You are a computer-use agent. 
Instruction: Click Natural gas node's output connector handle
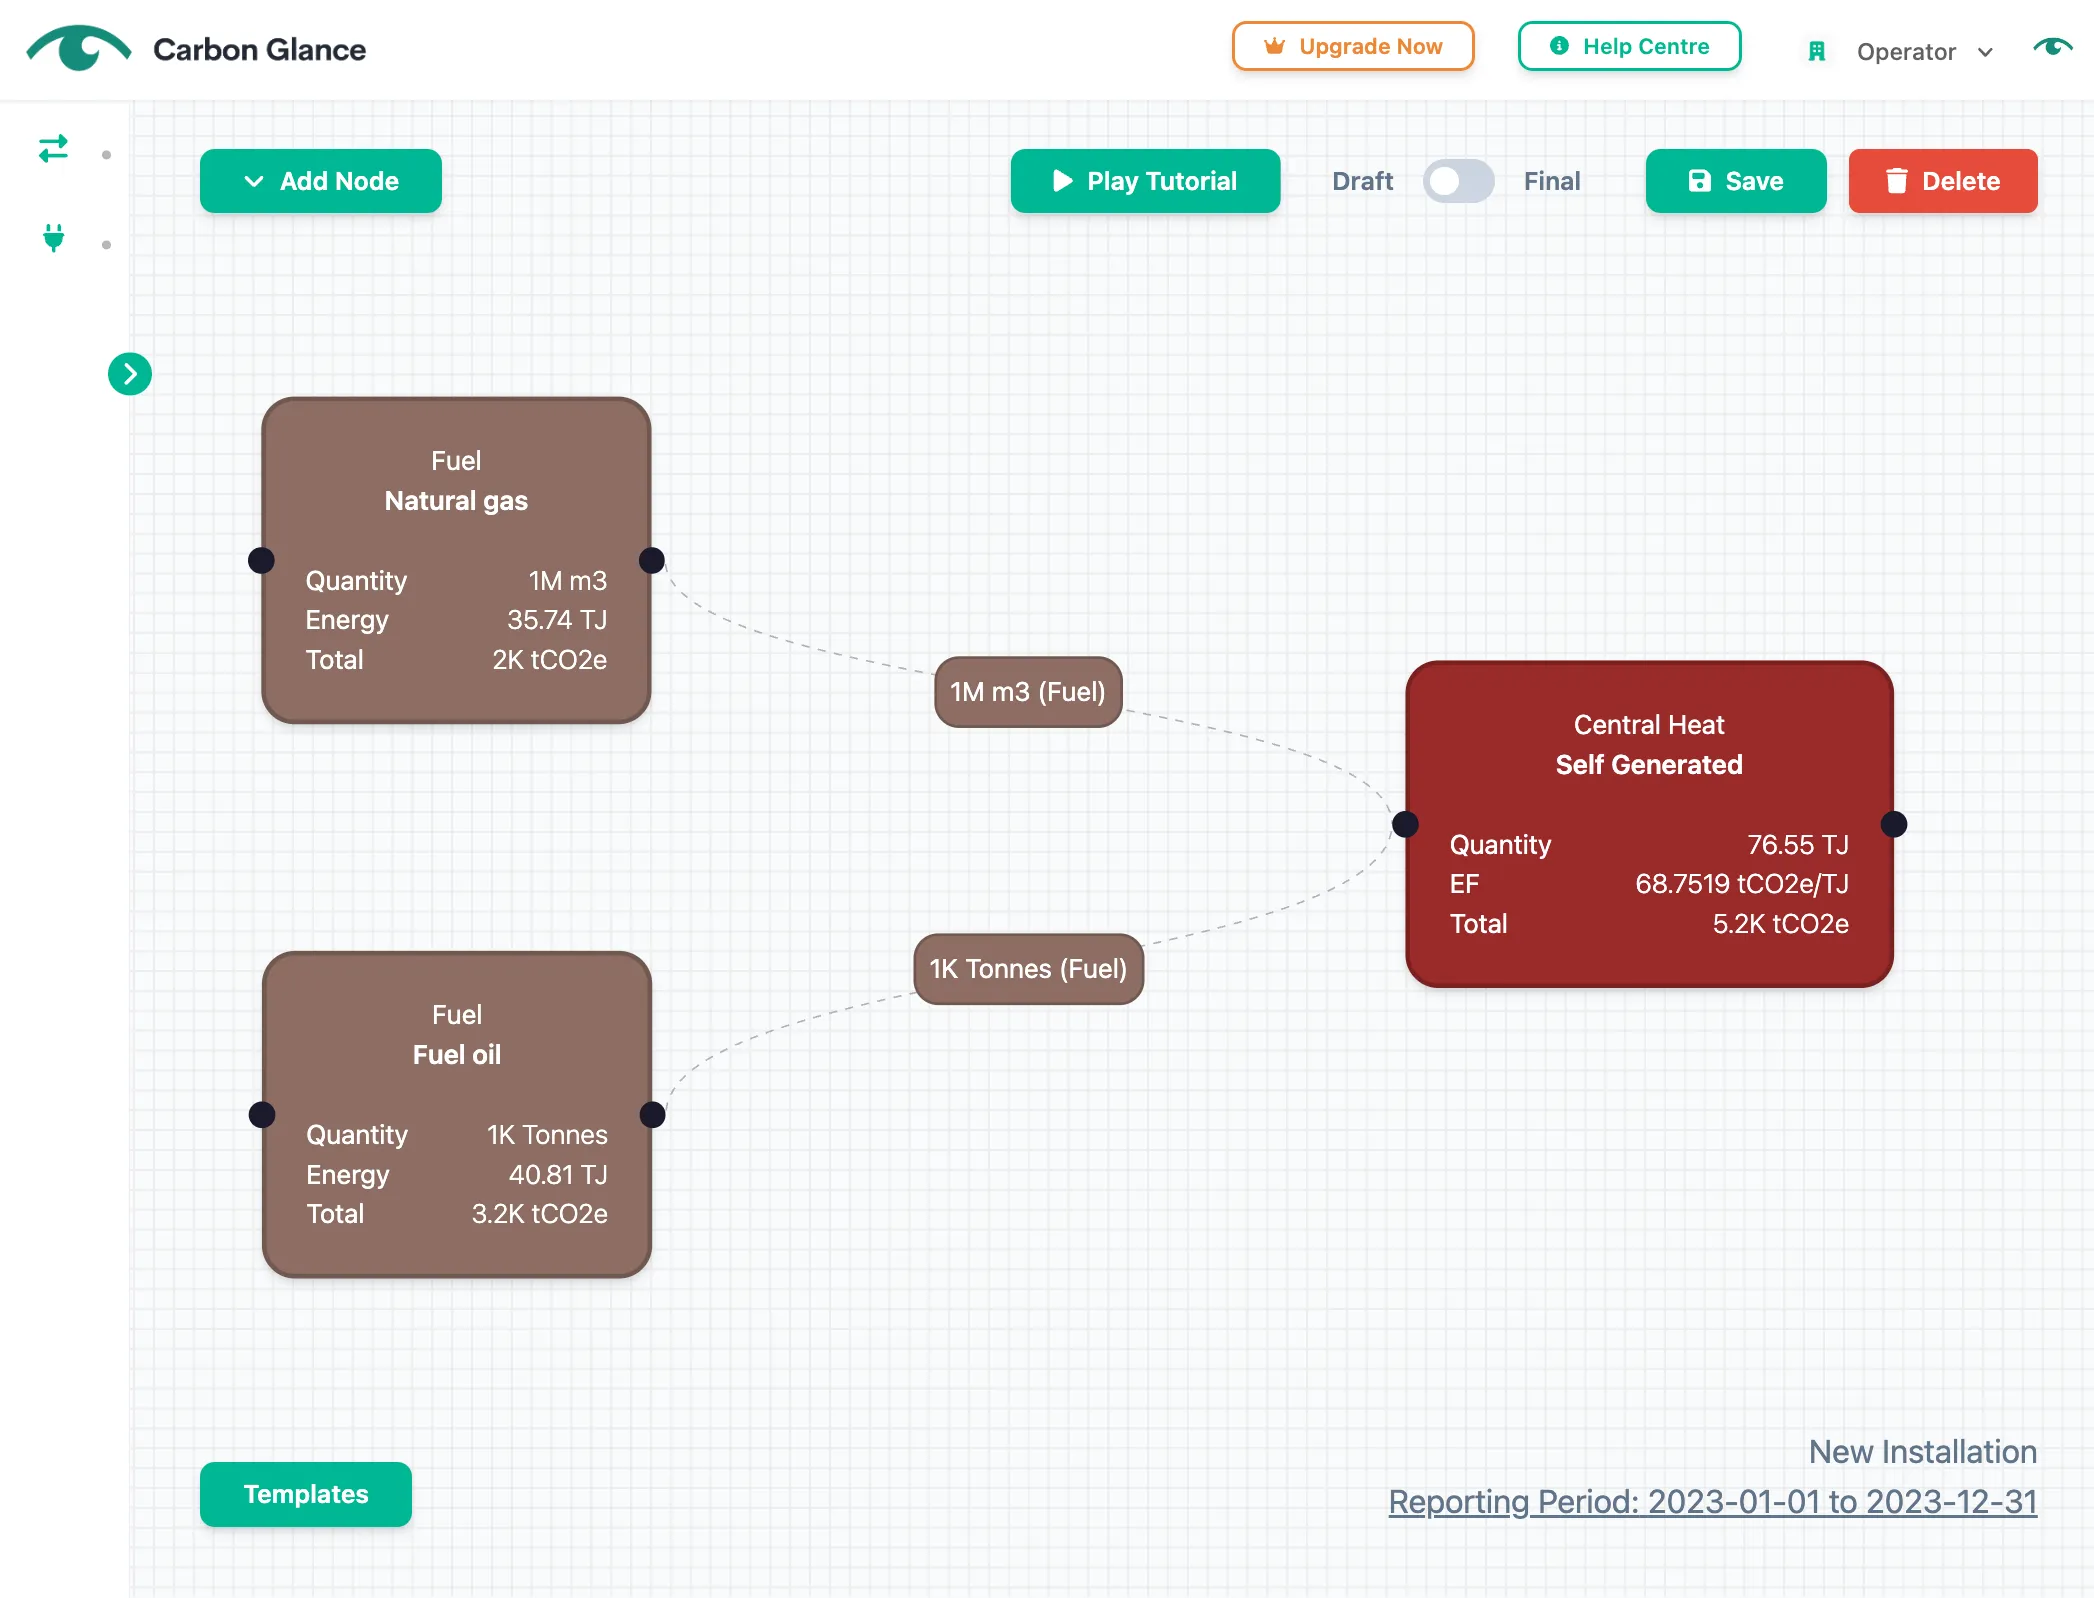point(652,560)
